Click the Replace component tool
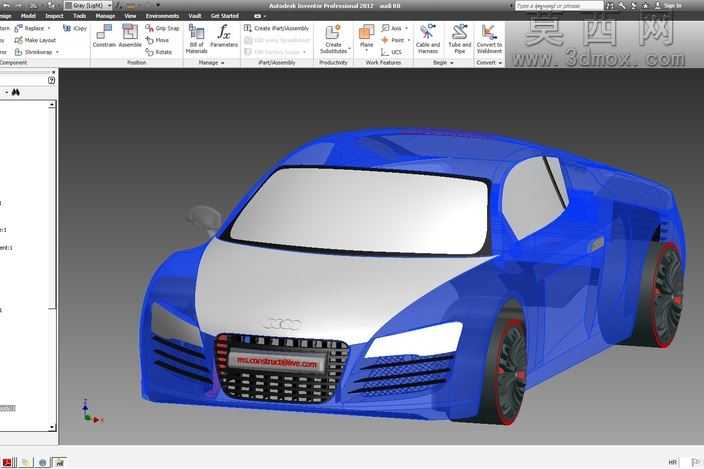 pos(30,28)
